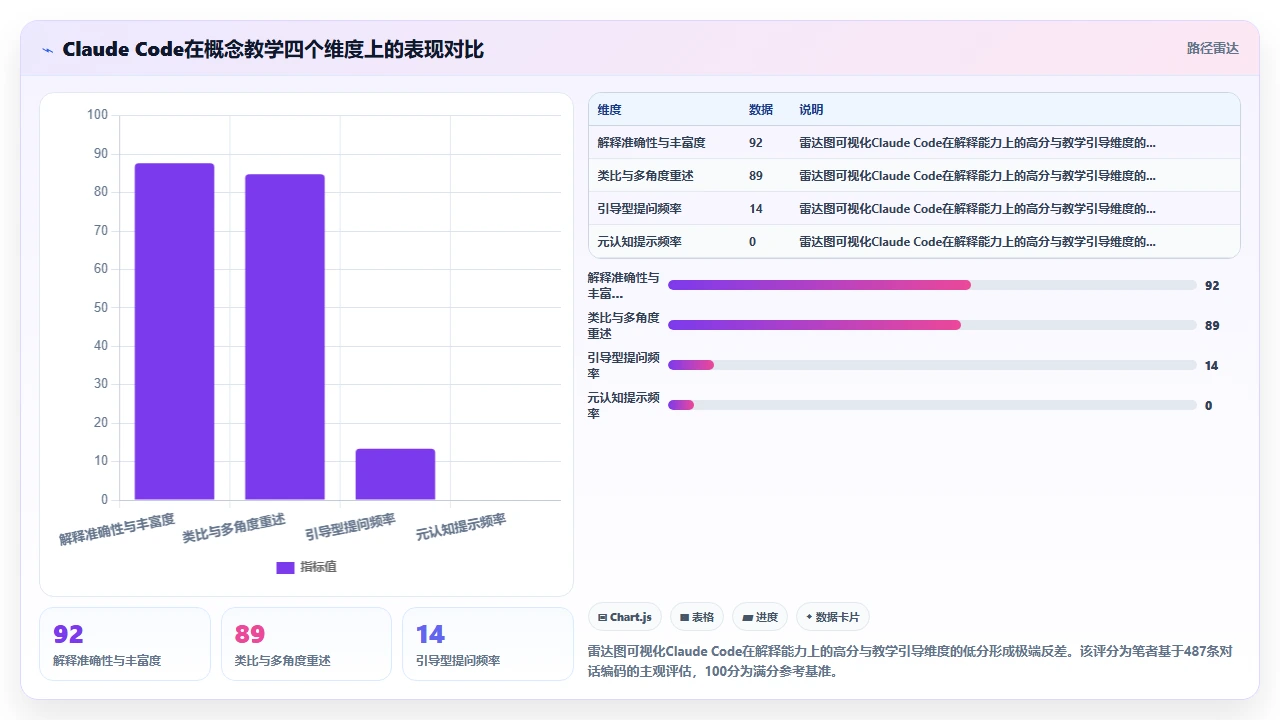Click the 引导型提问频率 bar in the chart
The height and width of the screenshot is (720, 1280).
point(395,474)
